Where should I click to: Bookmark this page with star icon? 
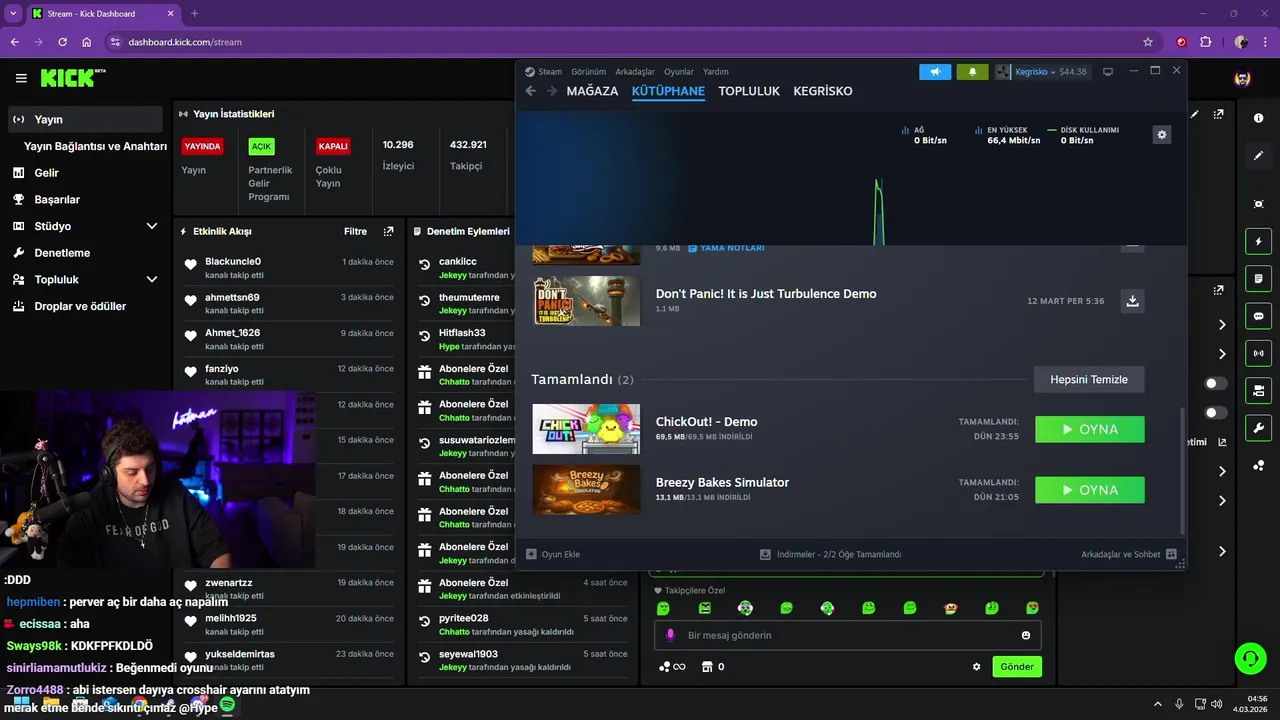pos(1148,42)
